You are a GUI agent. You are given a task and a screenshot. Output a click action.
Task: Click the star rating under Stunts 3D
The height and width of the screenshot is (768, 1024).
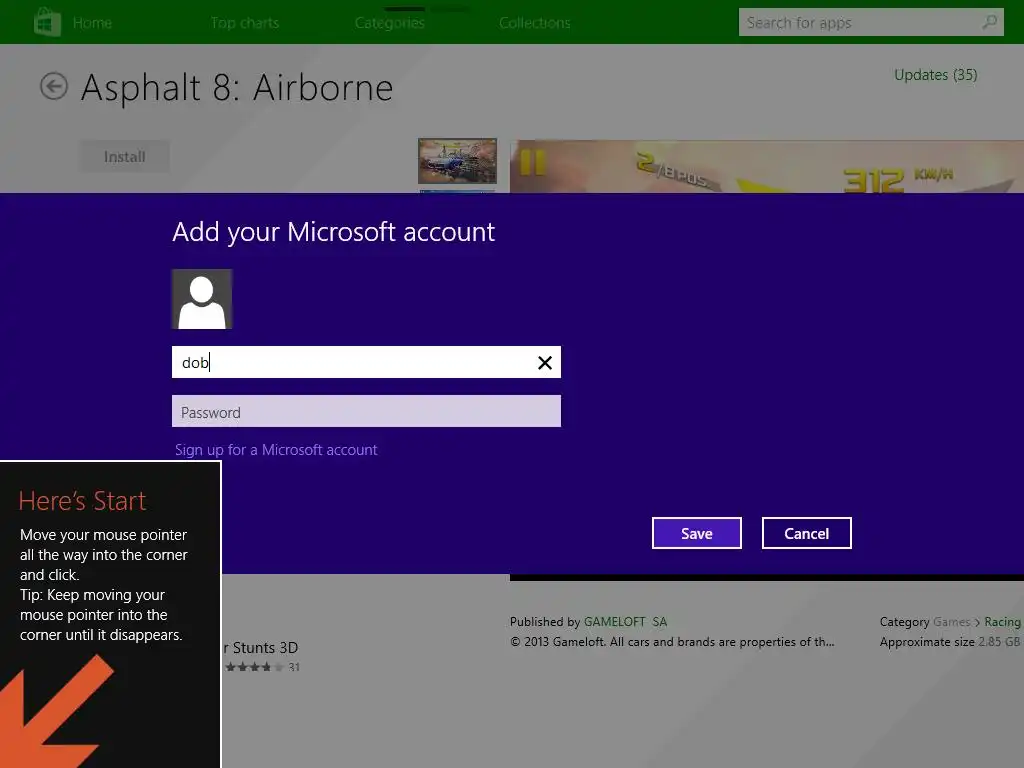coord(255,667)
